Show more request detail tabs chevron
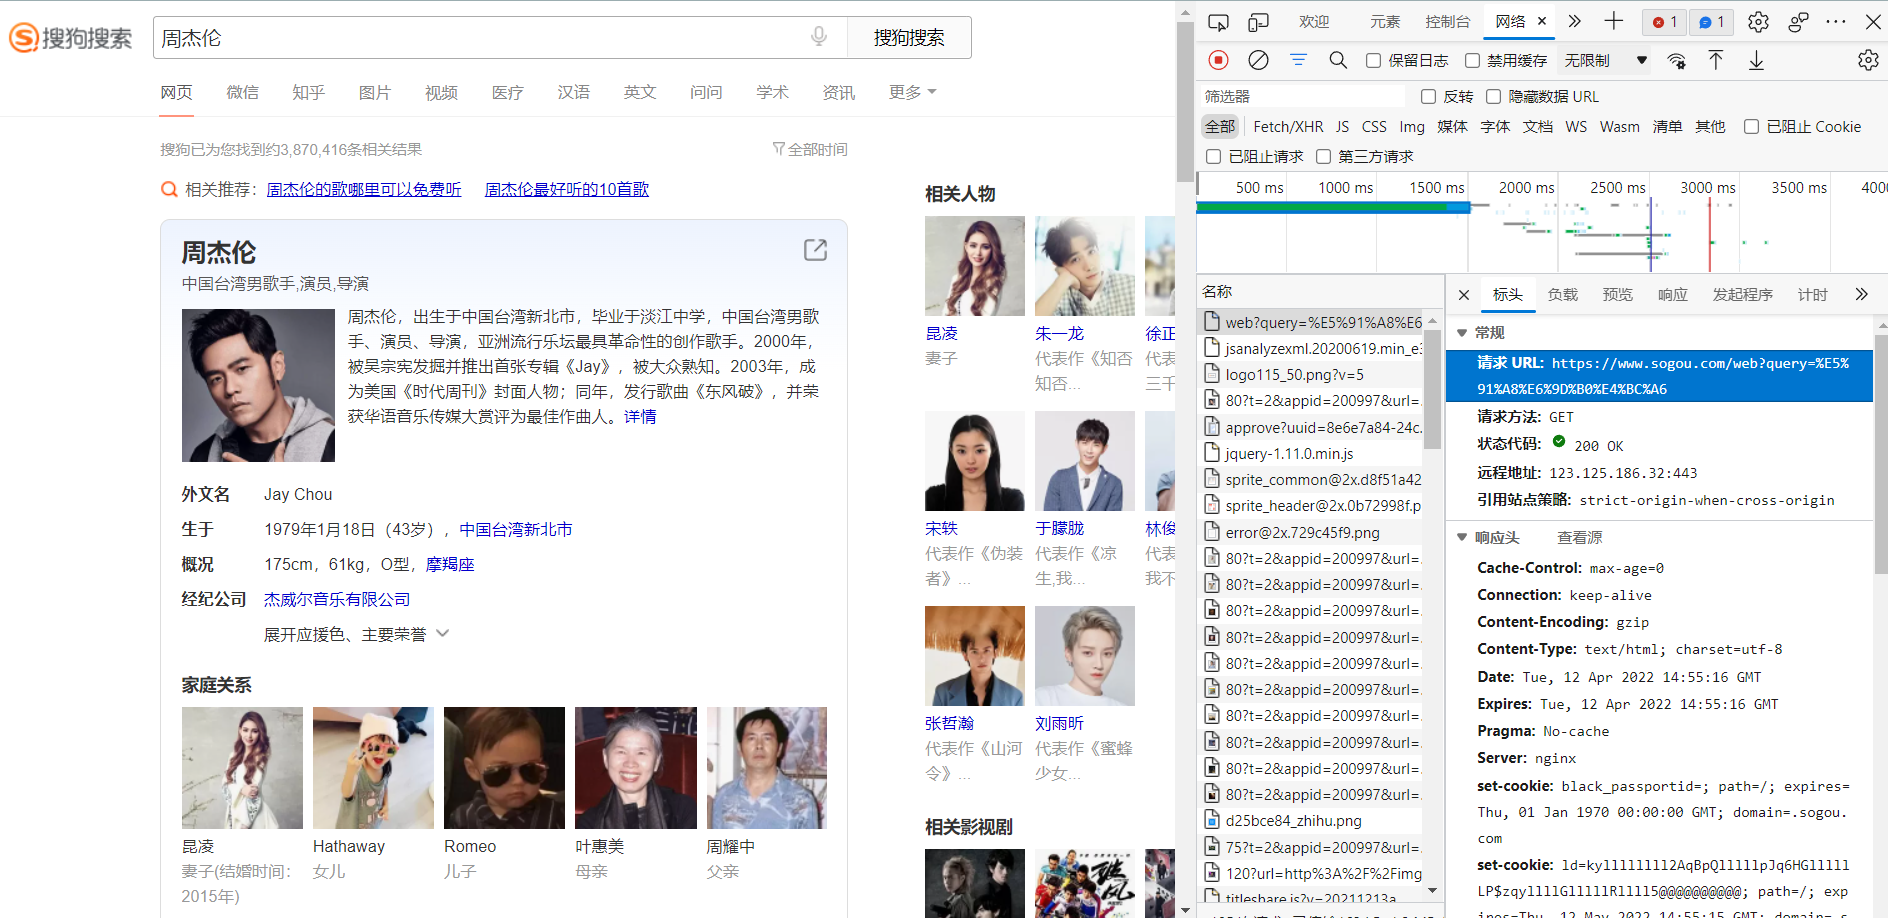Screen dimensions: 1888x918 tap(1861, 294)
